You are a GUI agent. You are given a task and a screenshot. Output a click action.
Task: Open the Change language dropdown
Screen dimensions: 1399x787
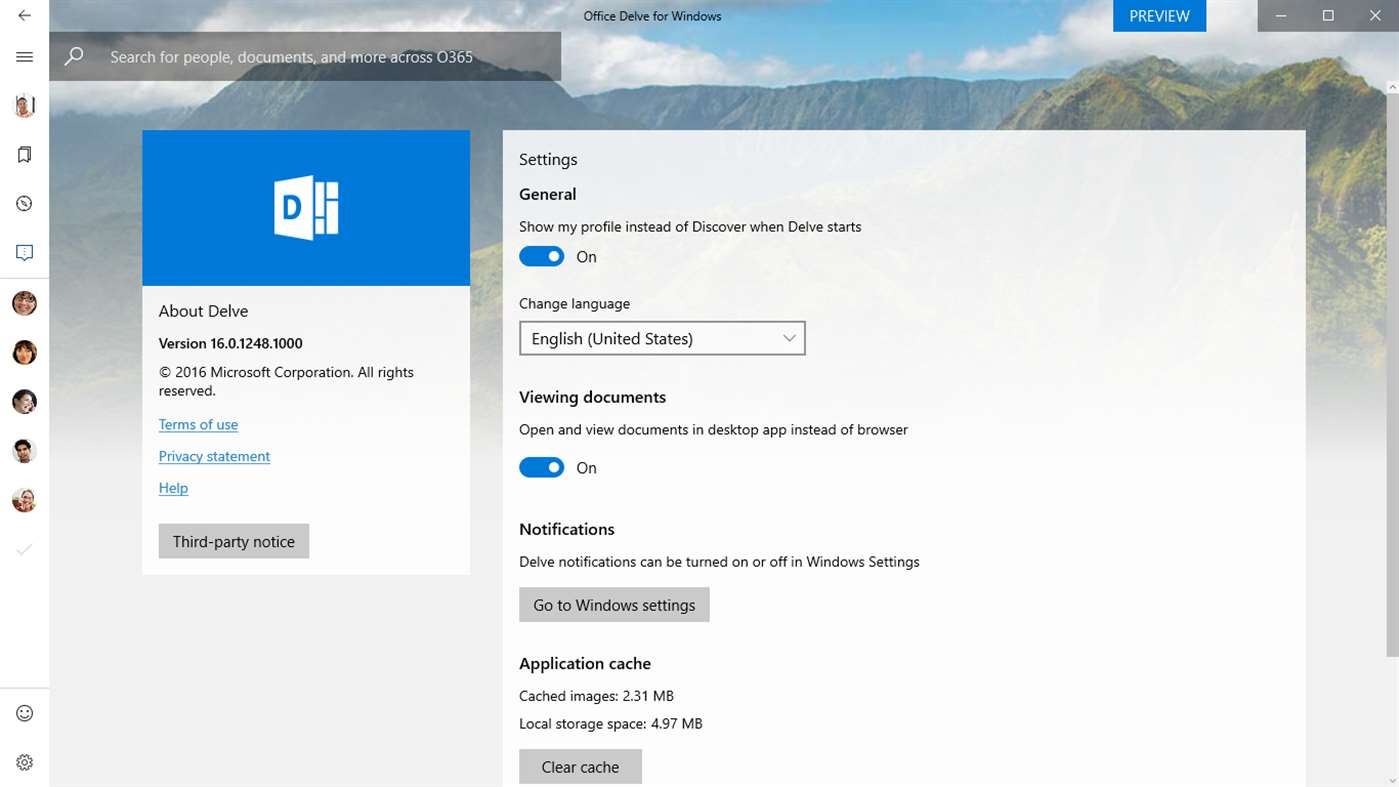(662, 338)
